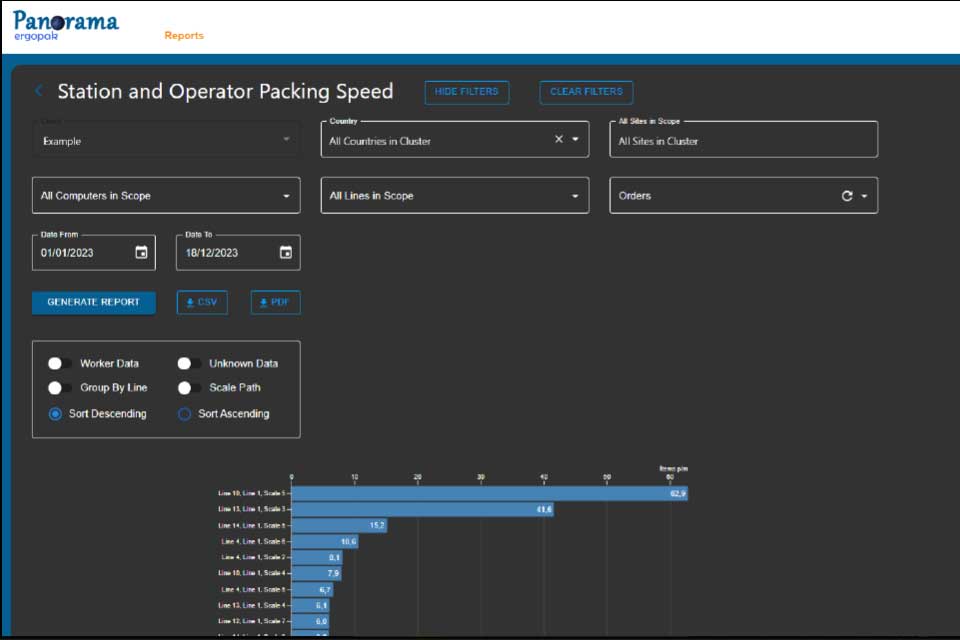Expand the All Computers in Scope dropdown
The width and height of the screenshot is (960, 640).
(166, 195)
